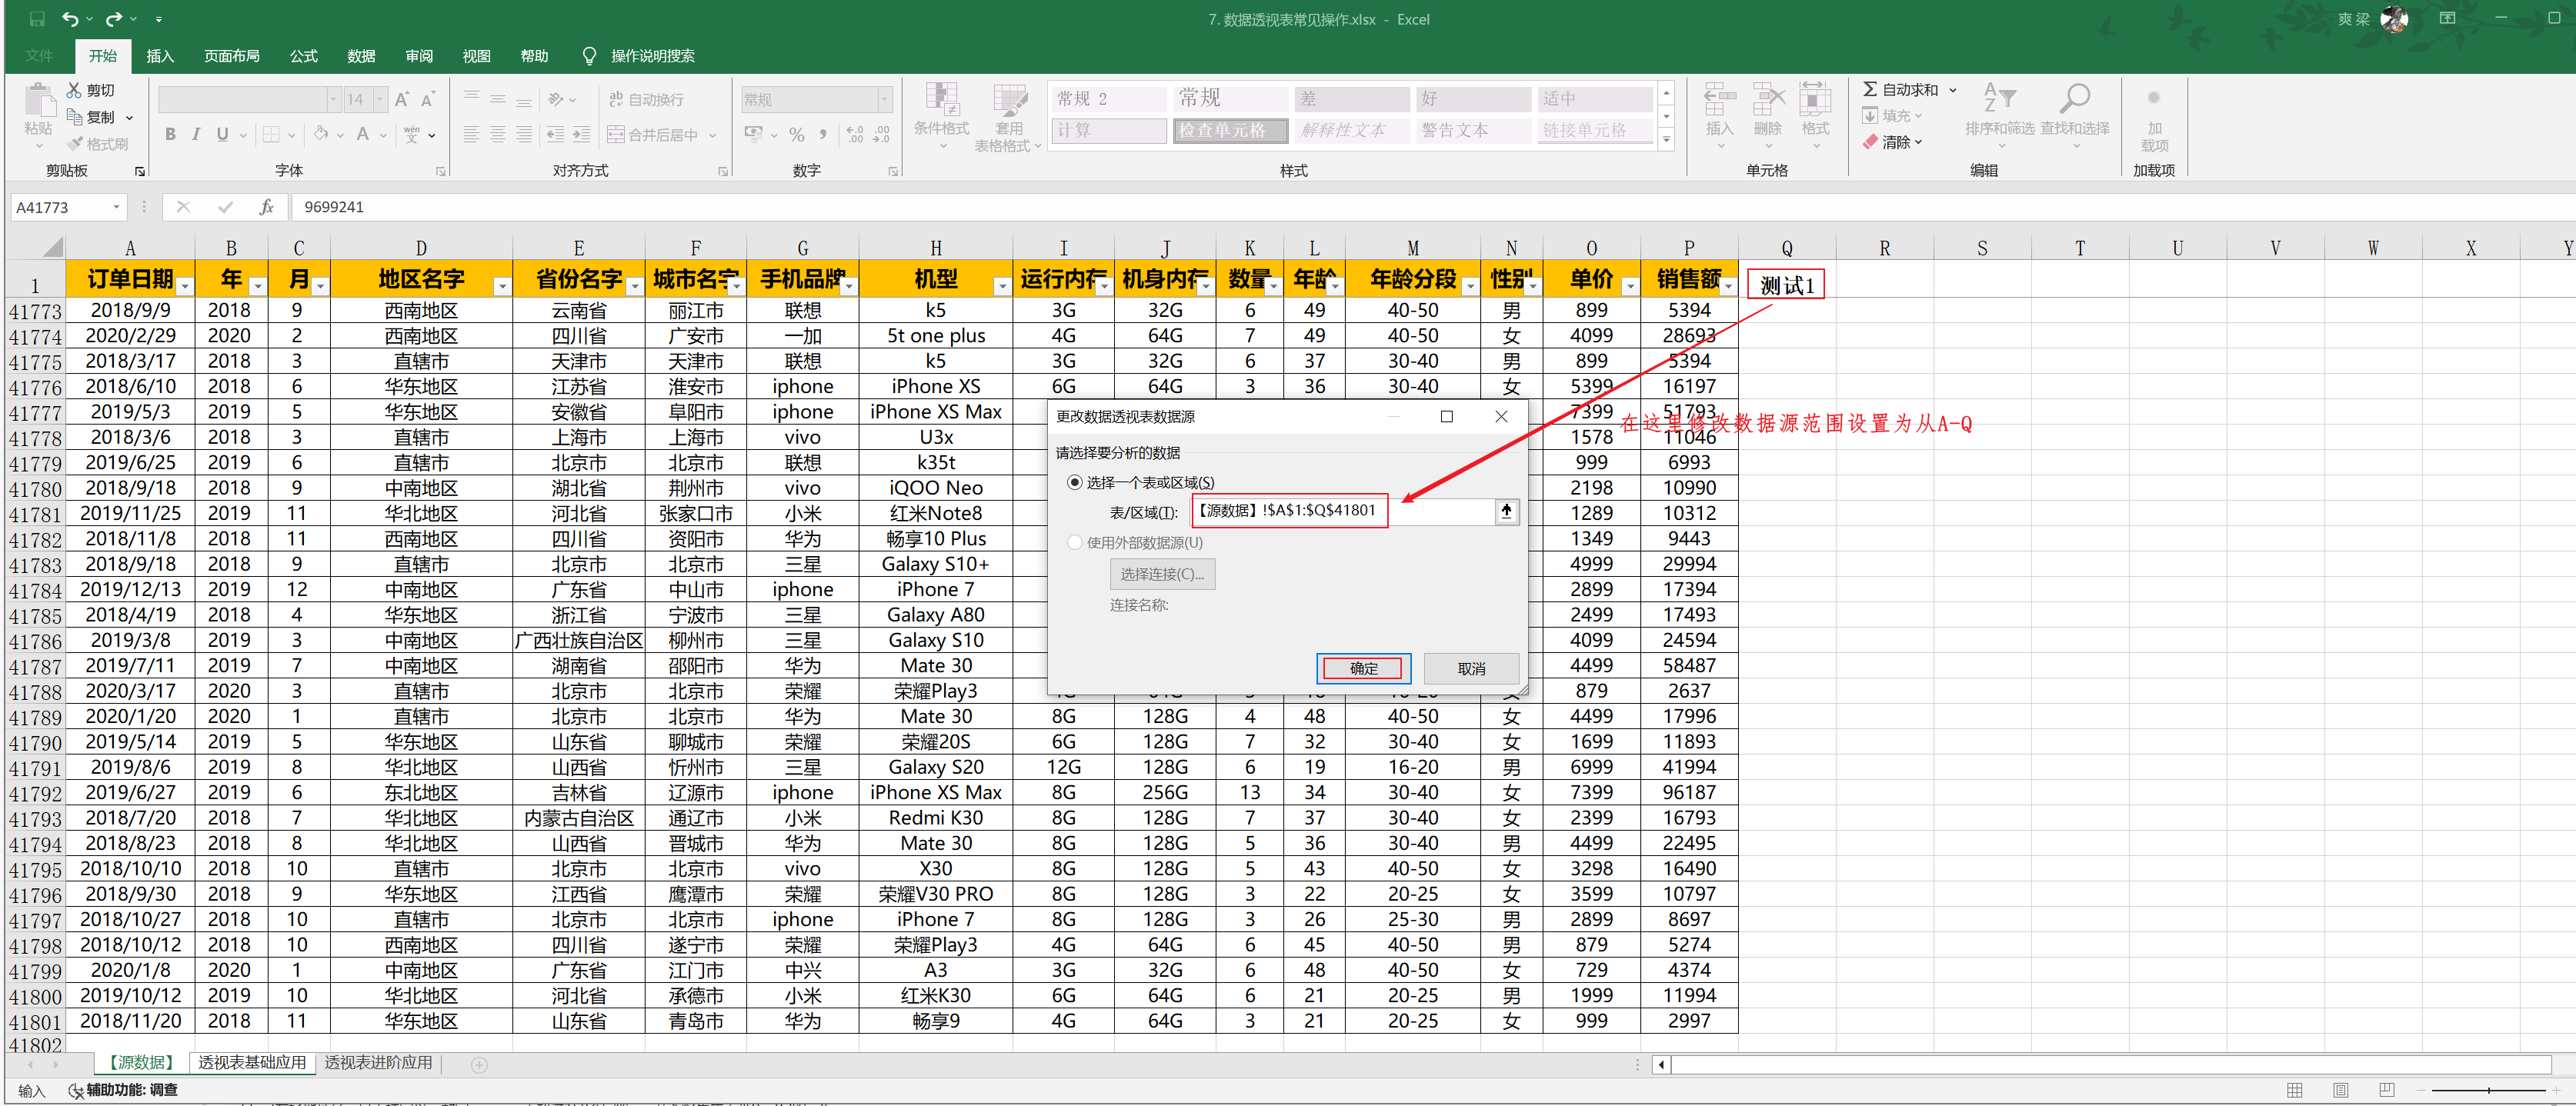Viewport: 2576px width, 1106px height.
Task: Click the 操作说明搜索 search box
Action: point(652,56)
